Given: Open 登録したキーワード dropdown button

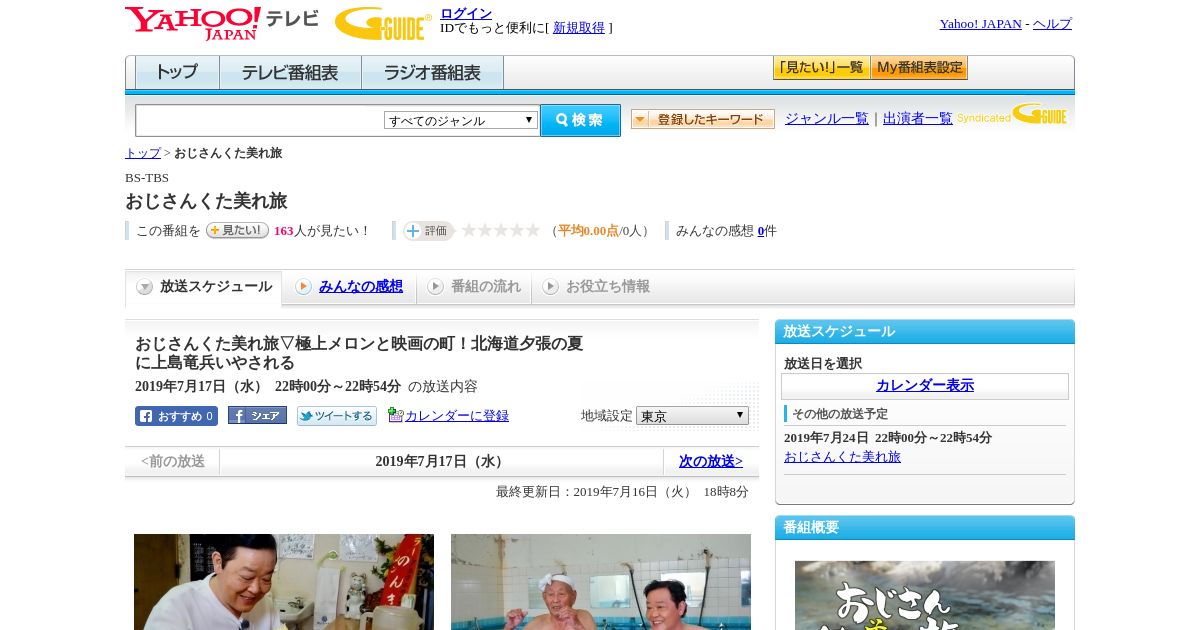Looking at the screenshot, I should [703, 119].
